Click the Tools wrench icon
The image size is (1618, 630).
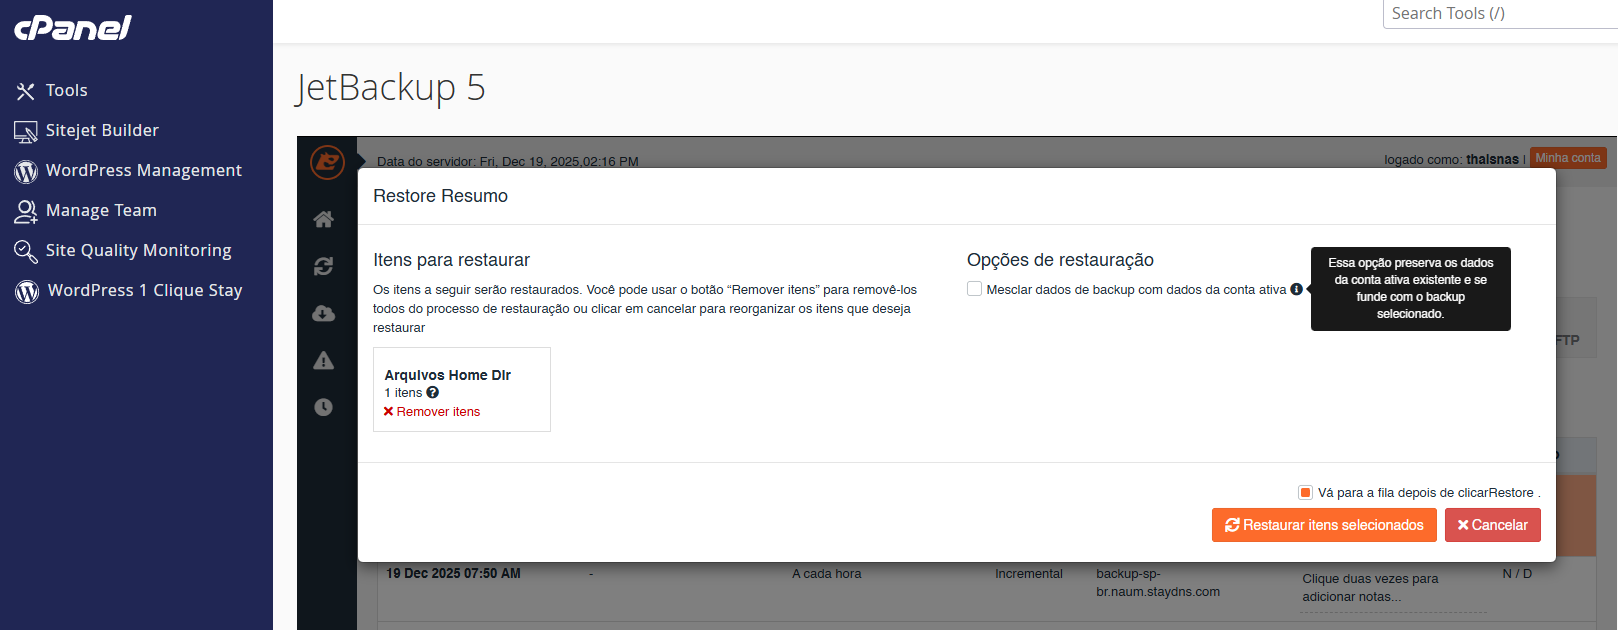click(26, 91)
